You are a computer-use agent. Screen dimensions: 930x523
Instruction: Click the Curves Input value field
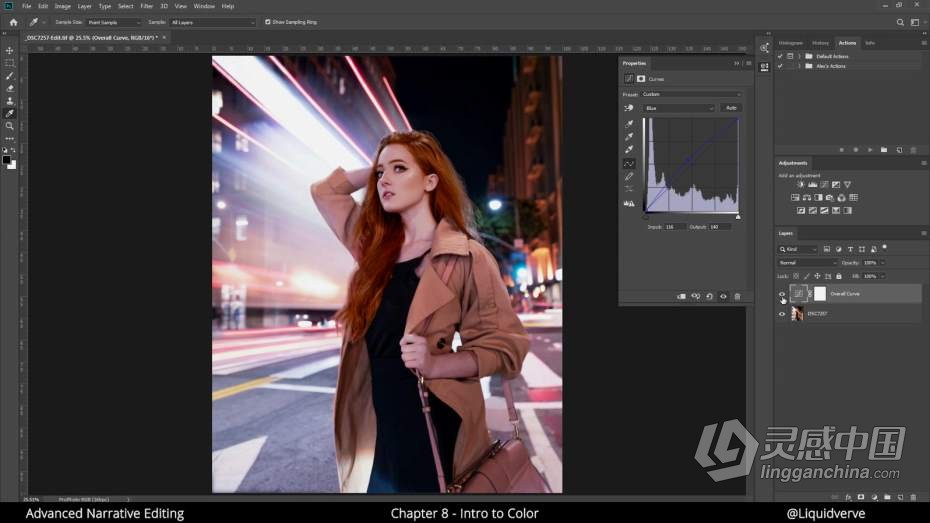[x=674, y=227]
